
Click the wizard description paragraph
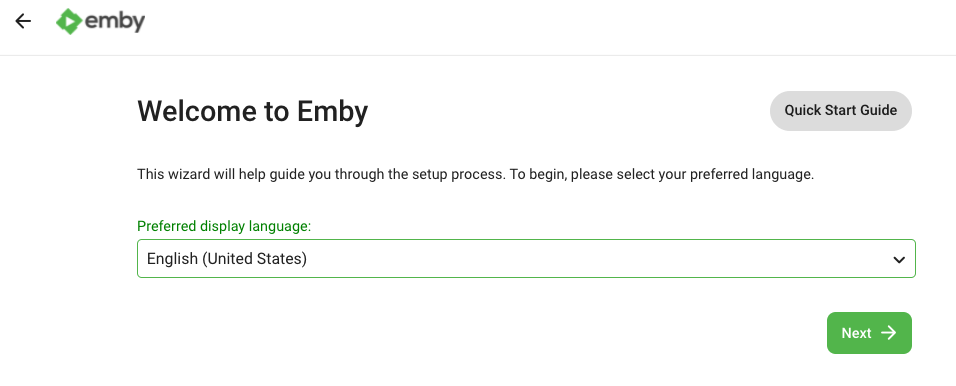tap(476, 174)
